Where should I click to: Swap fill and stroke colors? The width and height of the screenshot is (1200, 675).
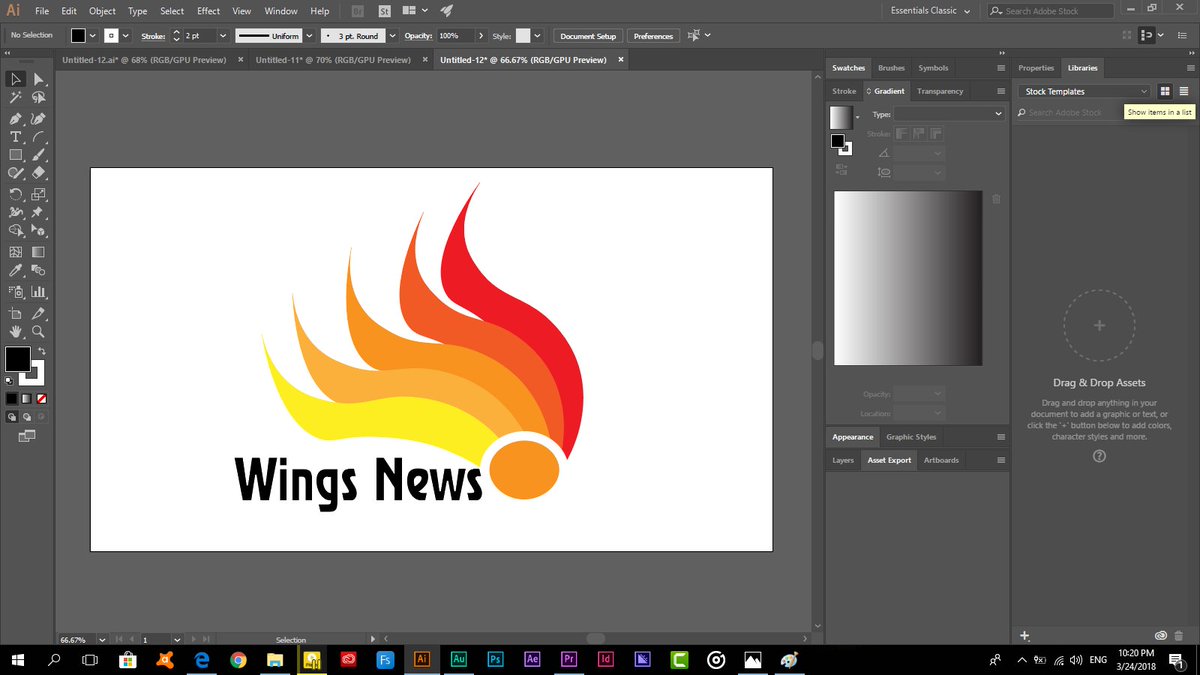42,350
